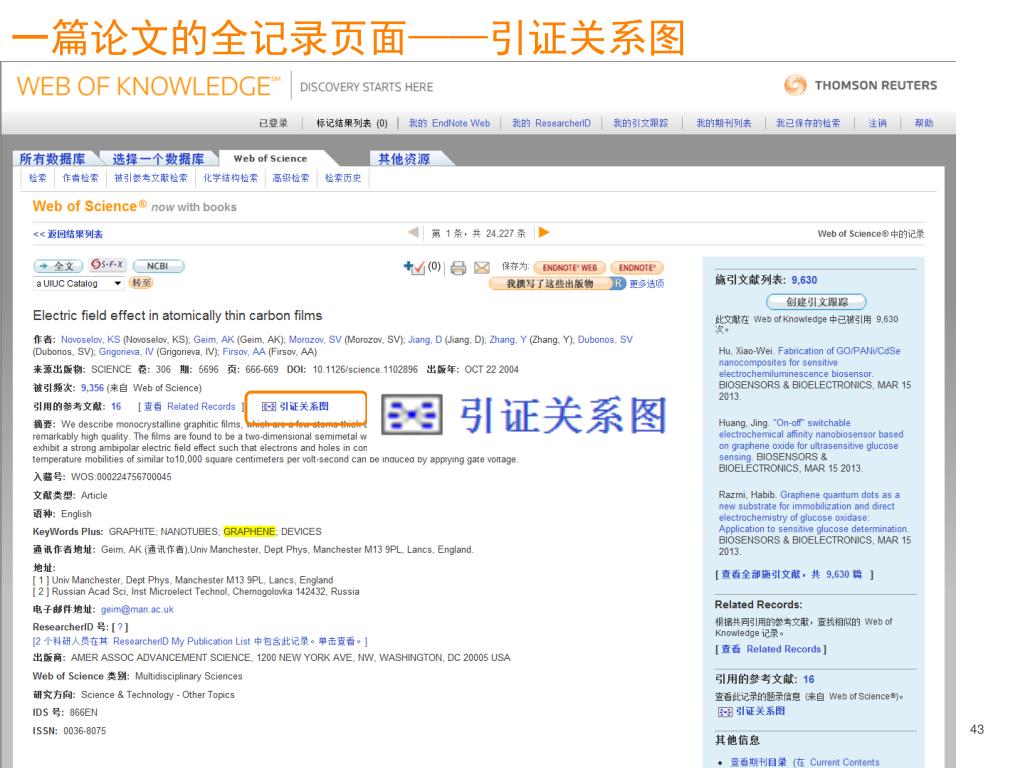1024x768 pixels.
Task: Click cited references count 16 link
Action: pyautogui.click(x=116, y=406)
